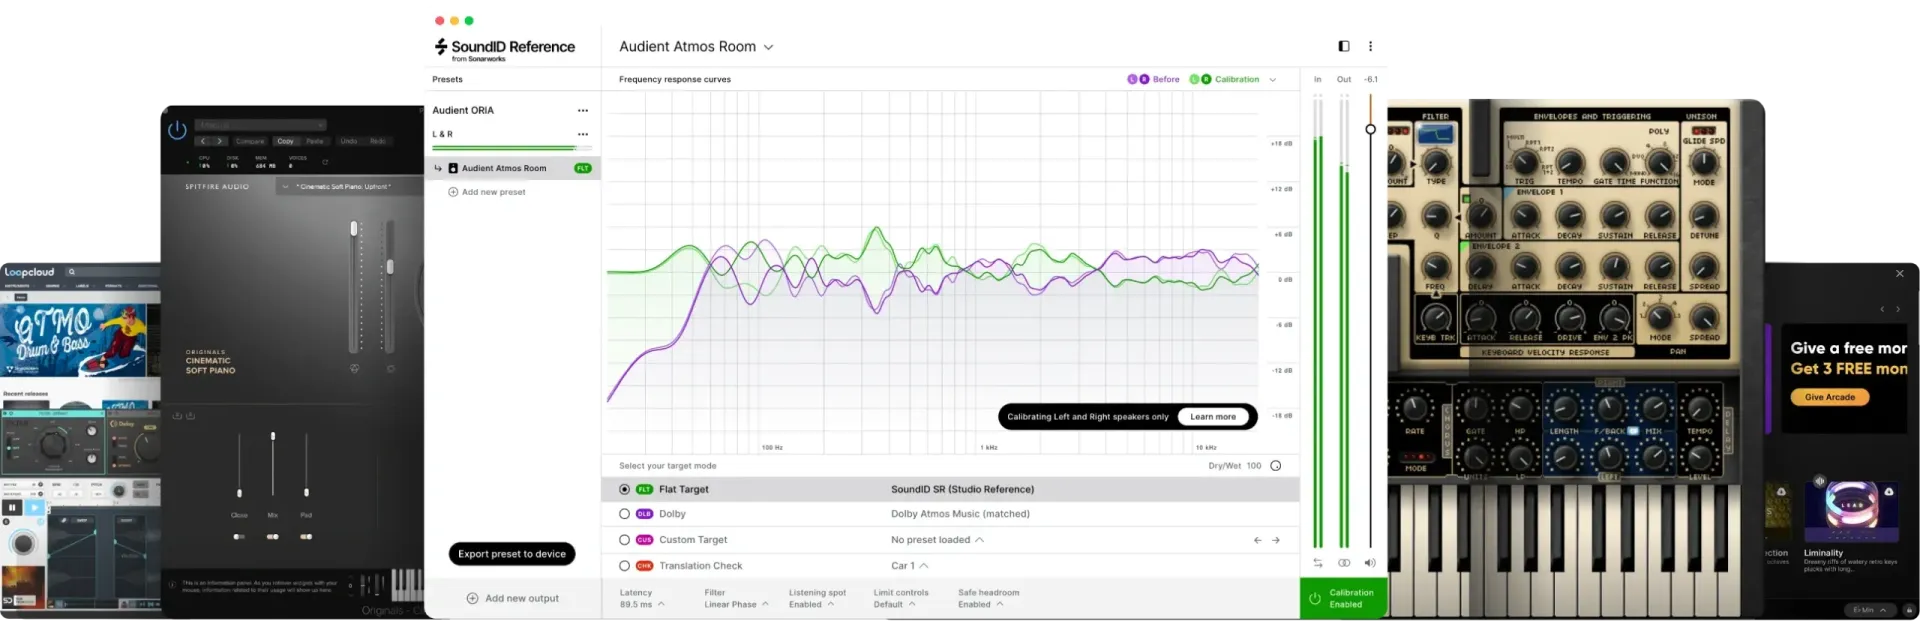Click the Dry/Wet knob icon
This screenshot has width=1920, height=621.
[x=1275, y=466]
